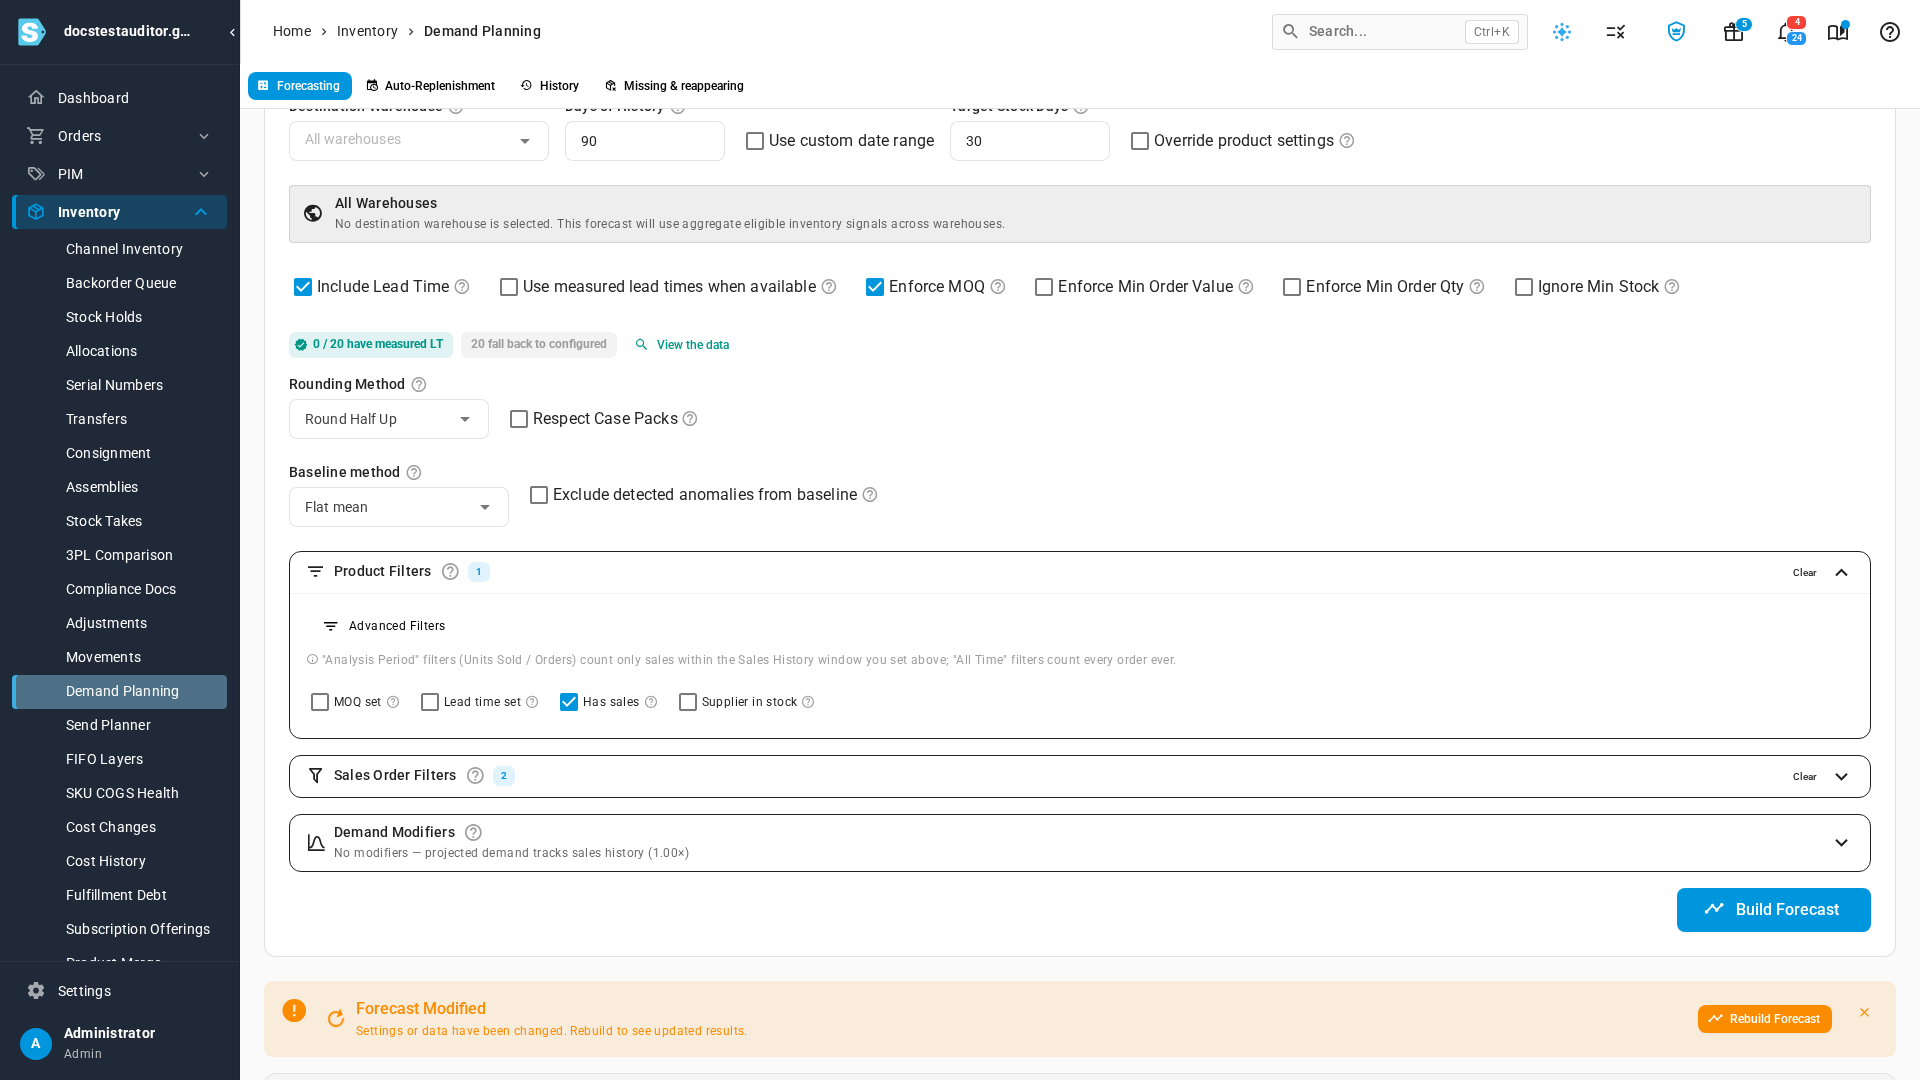Click the Rebuild Forecast button
Viewport: 1920px width, 1080px height.
[x=1765, y=1019]
